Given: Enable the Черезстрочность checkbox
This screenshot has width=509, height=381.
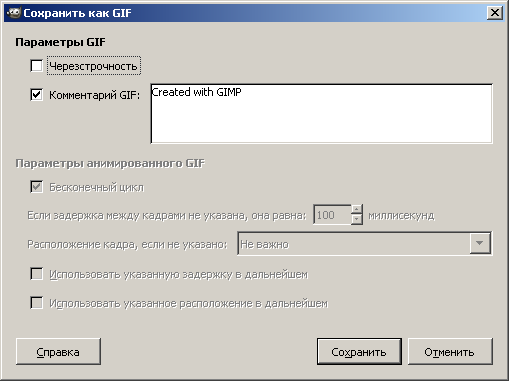Looking at the screenshot, I should pyautogui.click(x=36, y=66).
